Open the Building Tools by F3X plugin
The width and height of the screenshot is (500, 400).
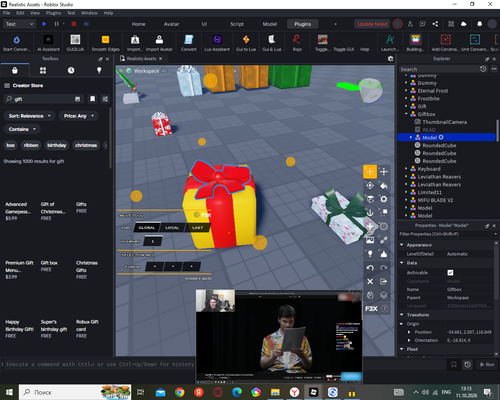[x=415, y=43]
